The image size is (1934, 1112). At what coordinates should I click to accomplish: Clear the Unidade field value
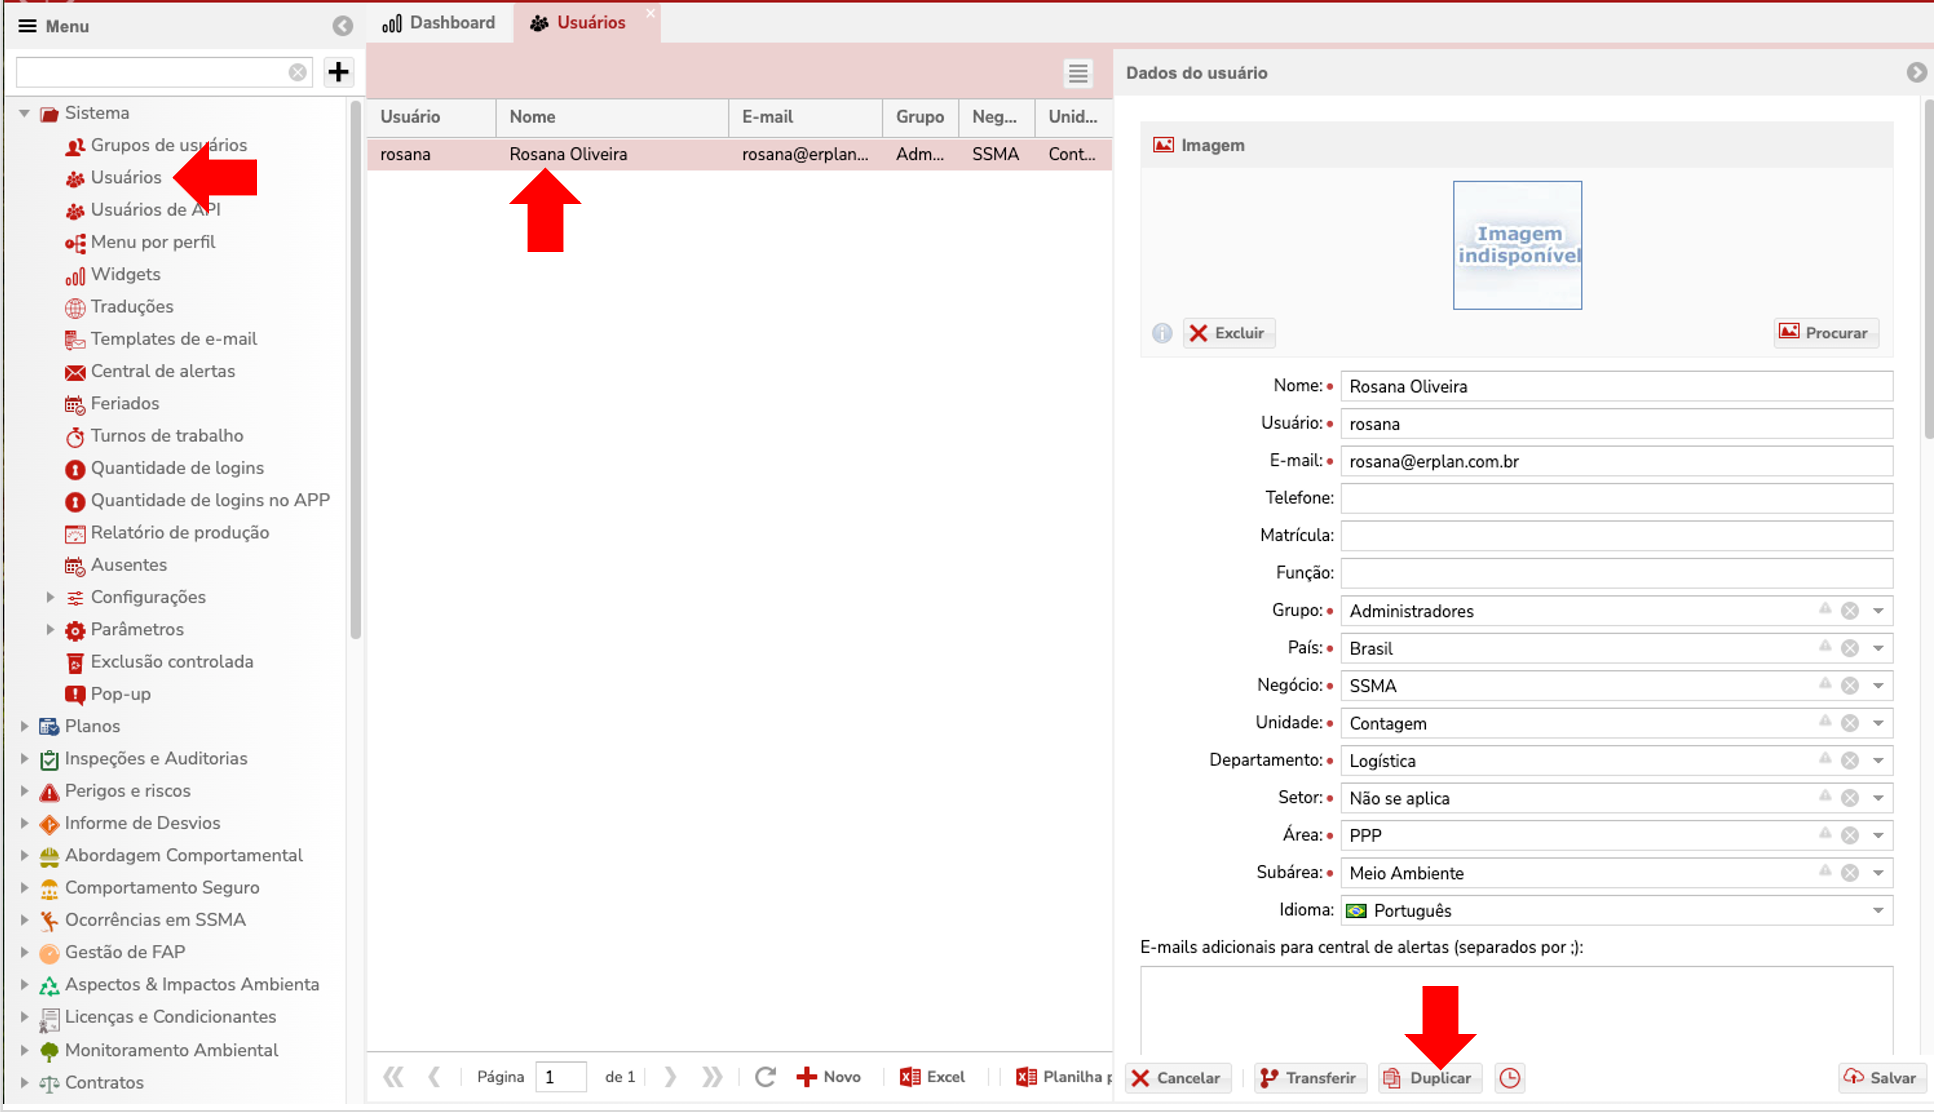[1850, 723]
